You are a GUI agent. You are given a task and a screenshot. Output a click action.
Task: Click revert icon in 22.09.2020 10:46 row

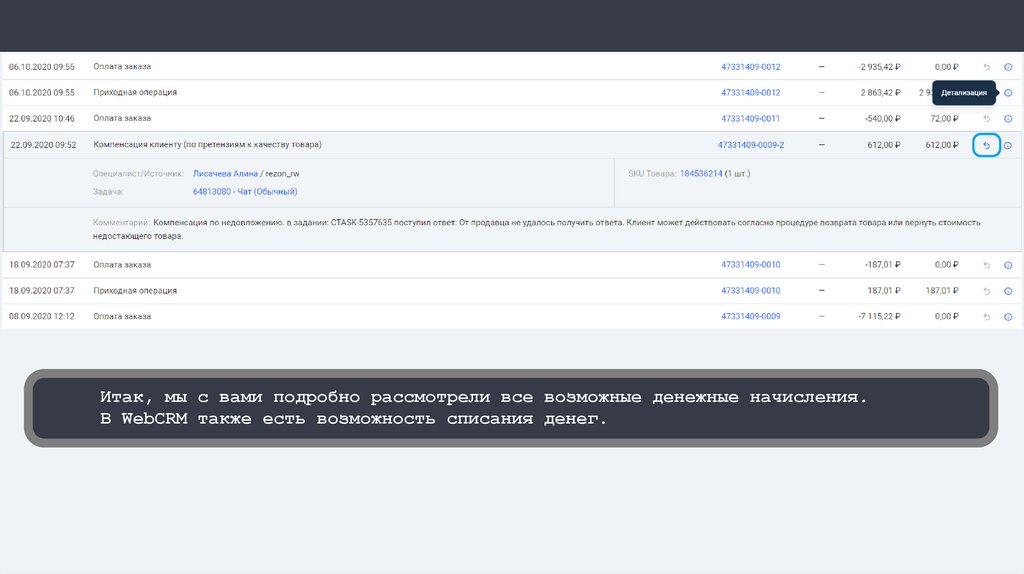click(987, 119)
